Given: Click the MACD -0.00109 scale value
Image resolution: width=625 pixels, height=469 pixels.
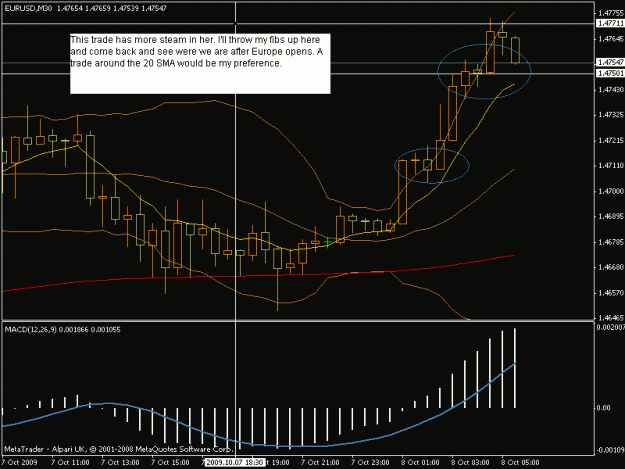Looking at the screenshot, I should tap(610, 450).
